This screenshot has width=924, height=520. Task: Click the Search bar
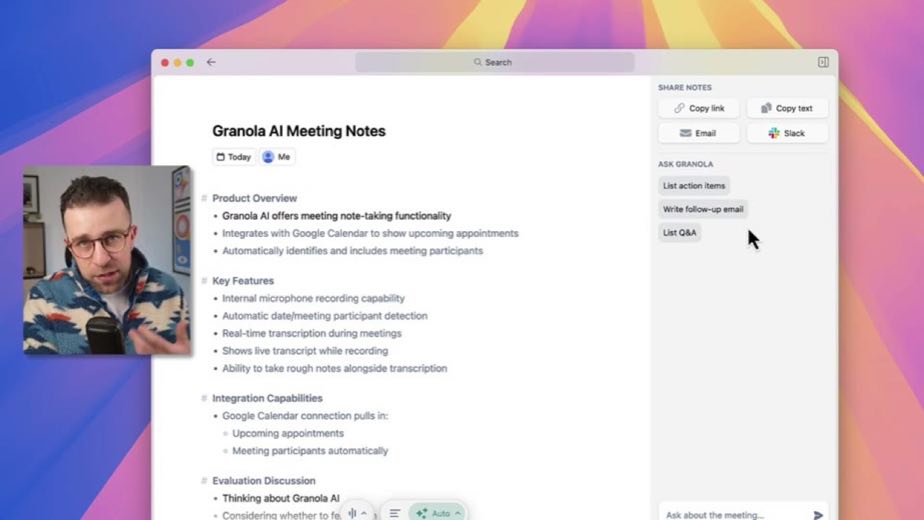(x=494, y=62)
